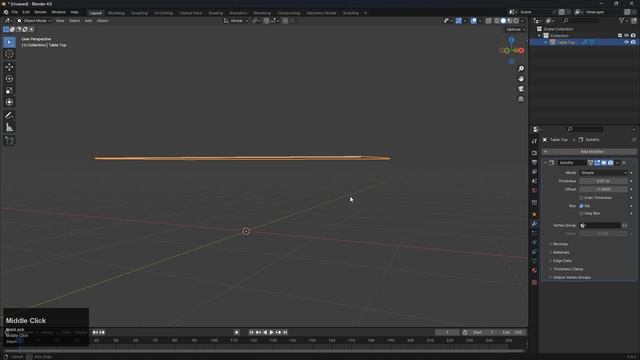The image size is (640, 360).
Task: Disable Table Top render camera icon
Action: click(633, 42)
